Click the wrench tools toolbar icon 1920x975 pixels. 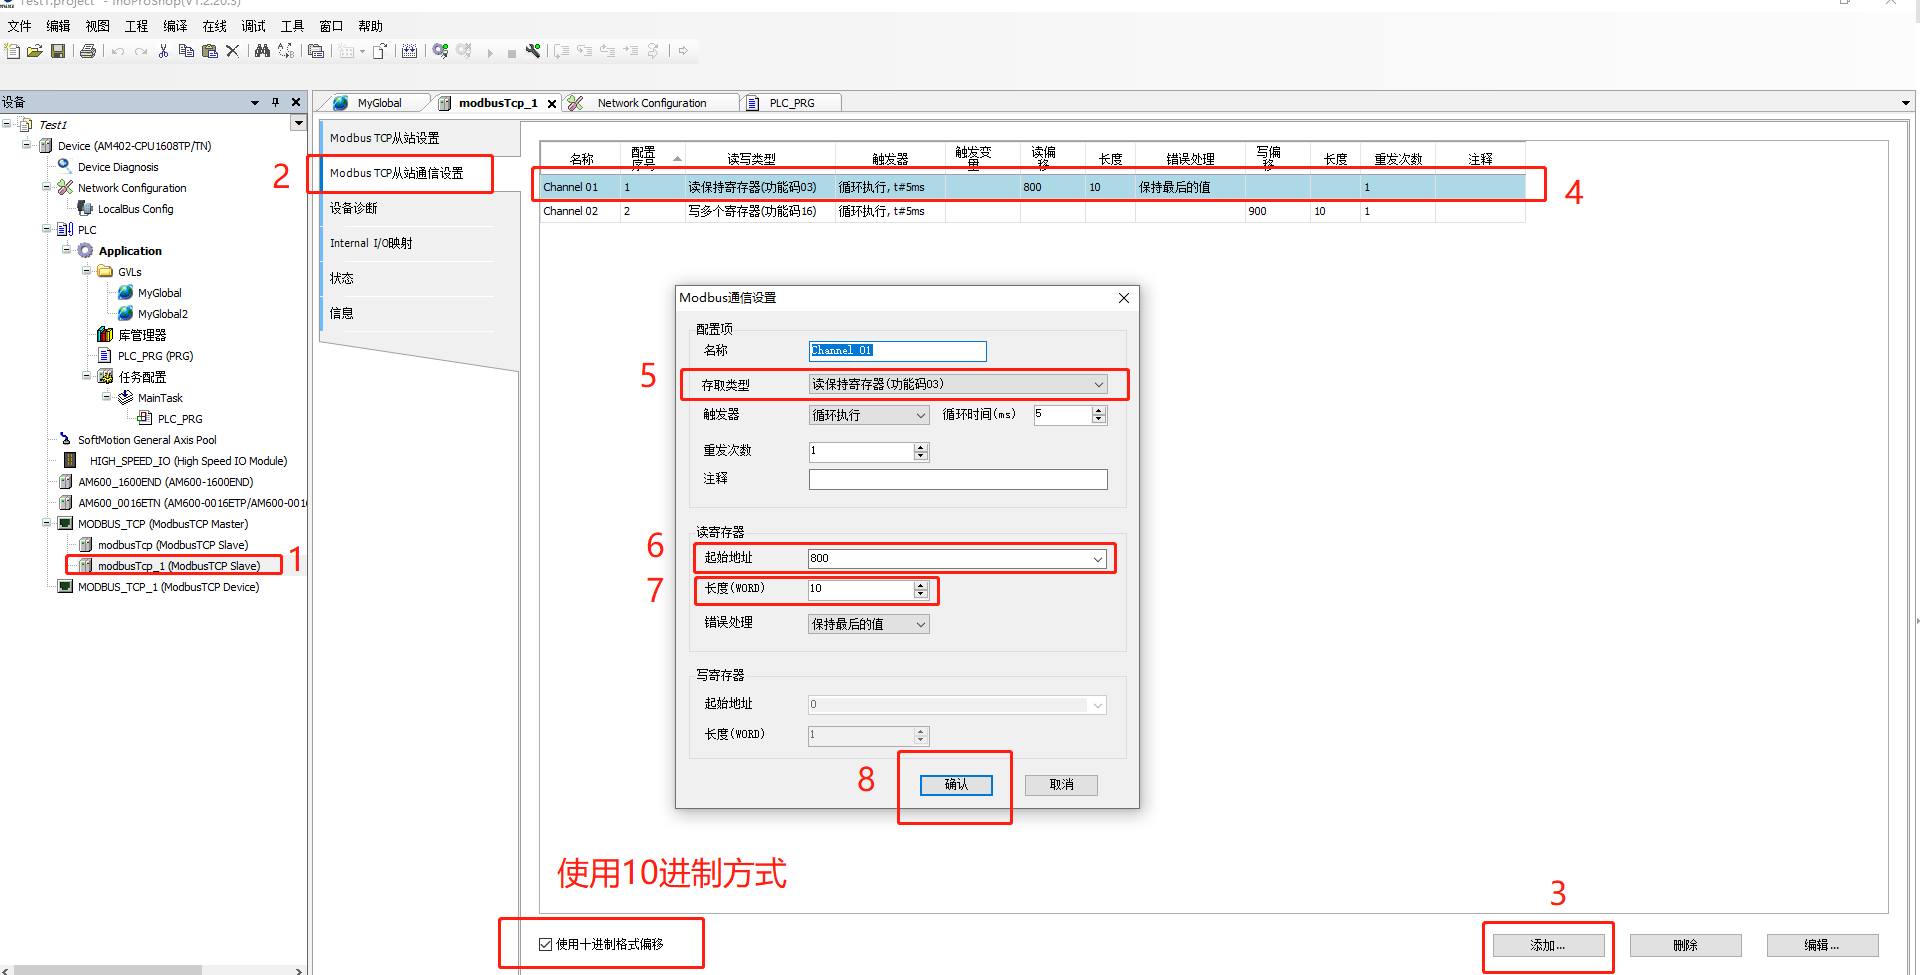(533, 51)
